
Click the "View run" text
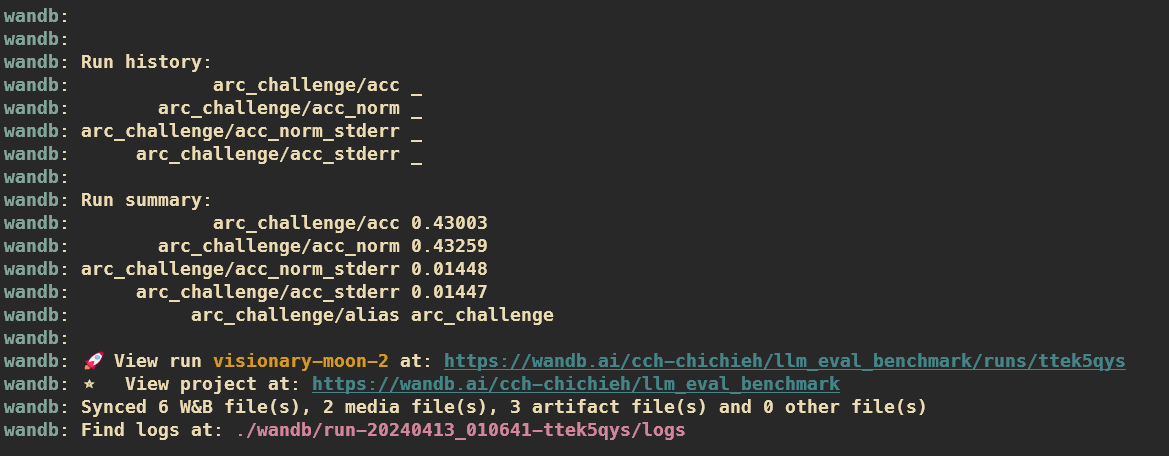pos(157,361)
